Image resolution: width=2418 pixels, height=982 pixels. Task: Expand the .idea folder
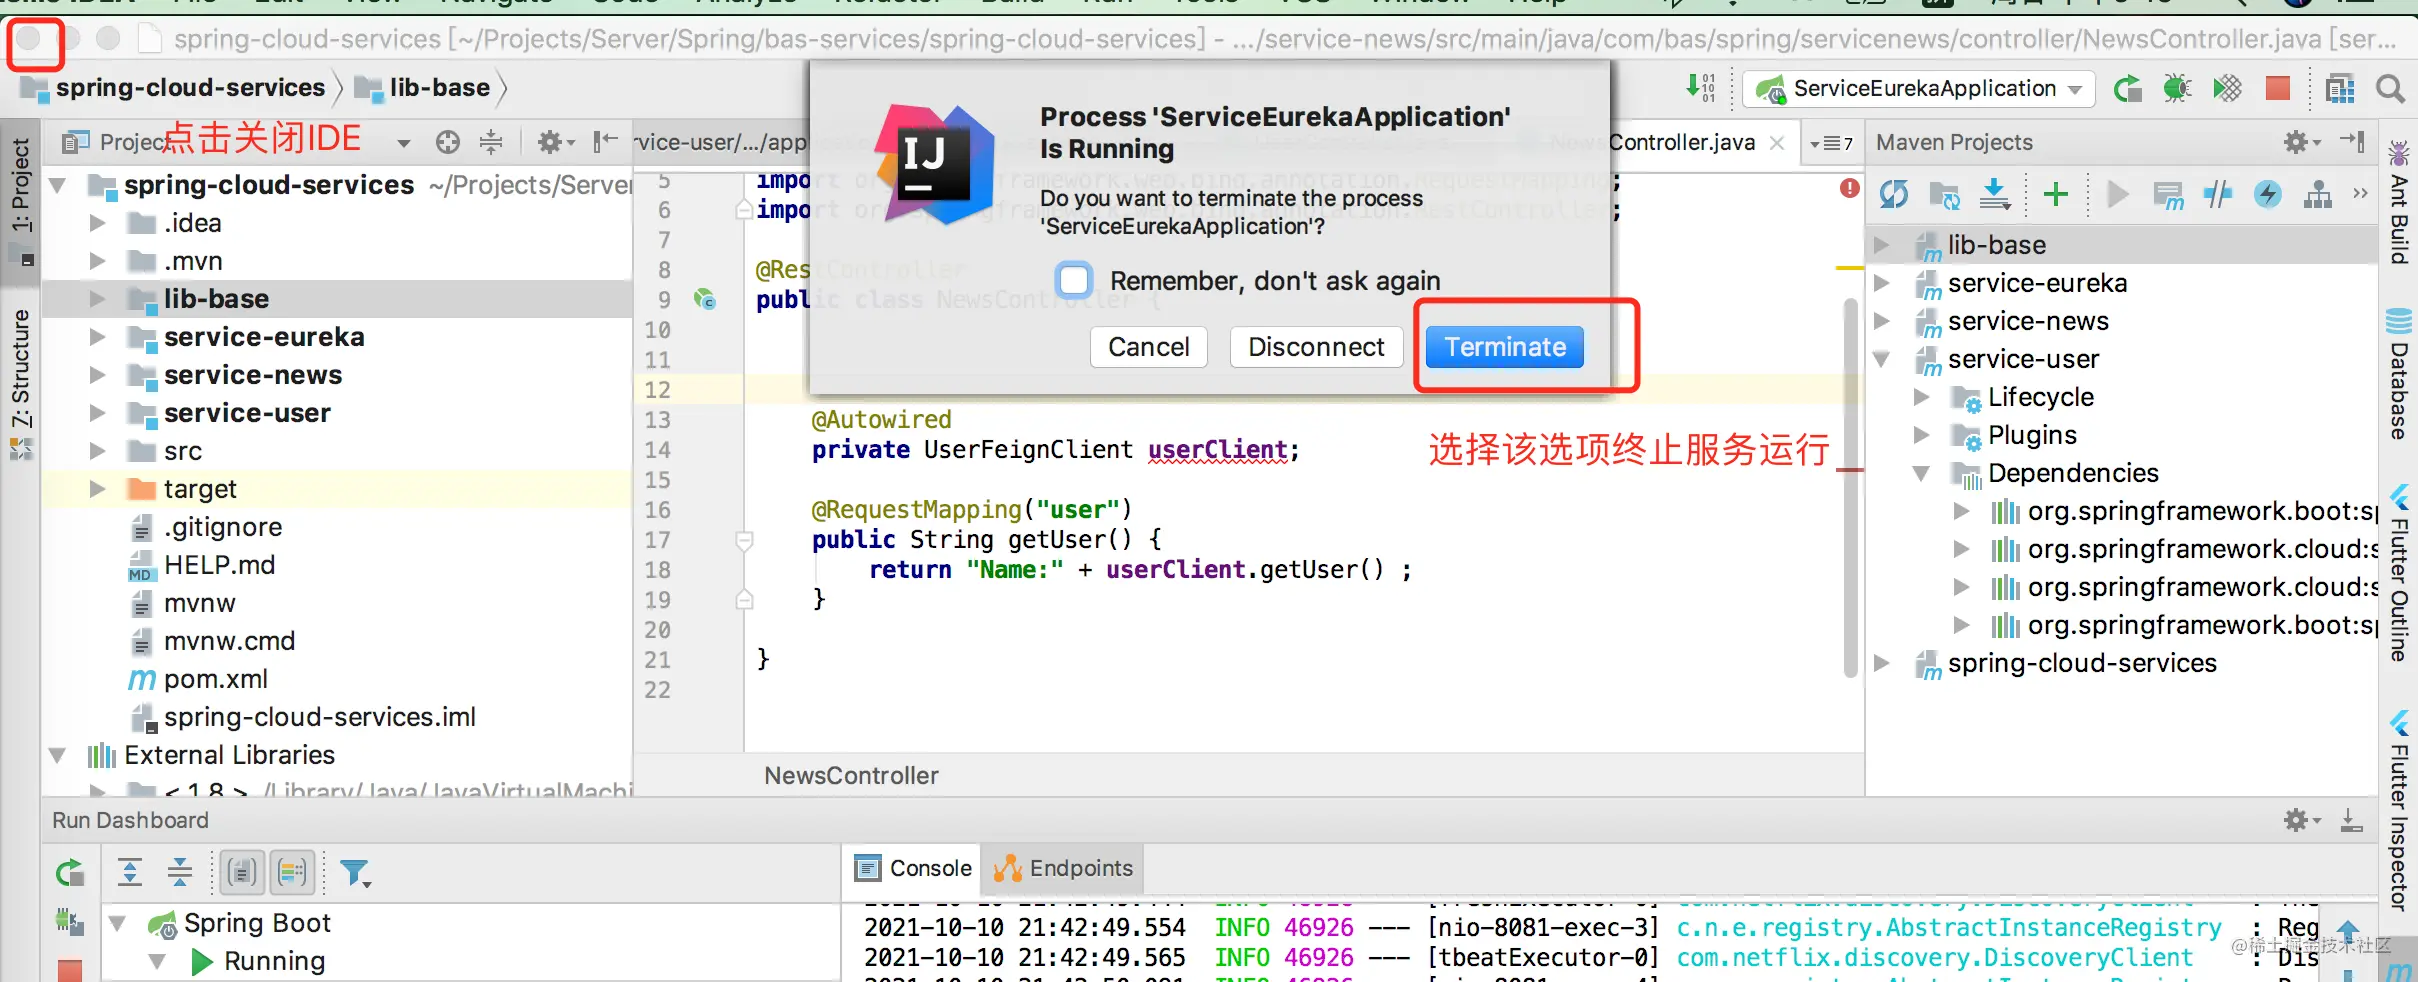pos(97,223)
